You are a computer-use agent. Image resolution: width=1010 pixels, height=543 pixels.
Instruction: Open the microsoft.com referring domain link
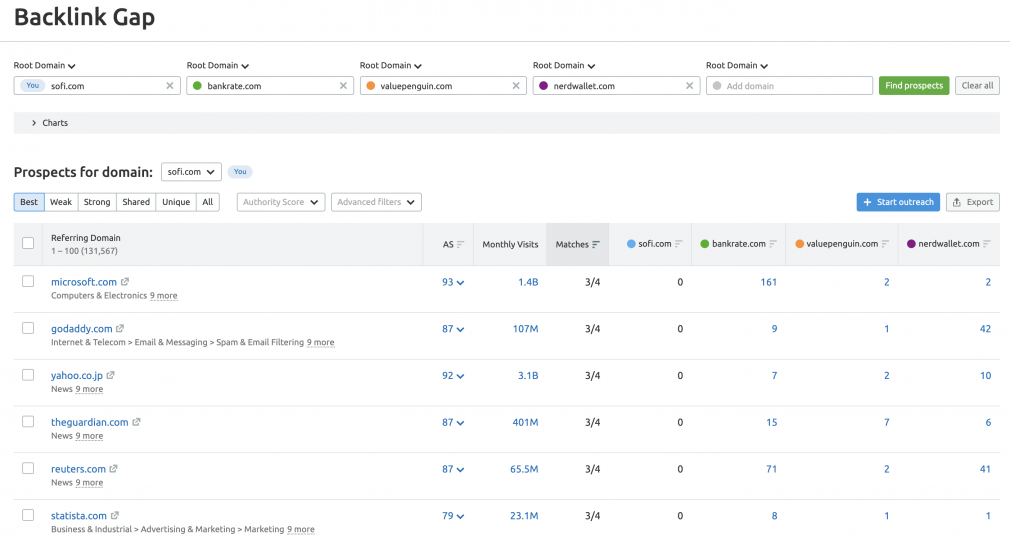pyautogui.click(x=84, y=282)
